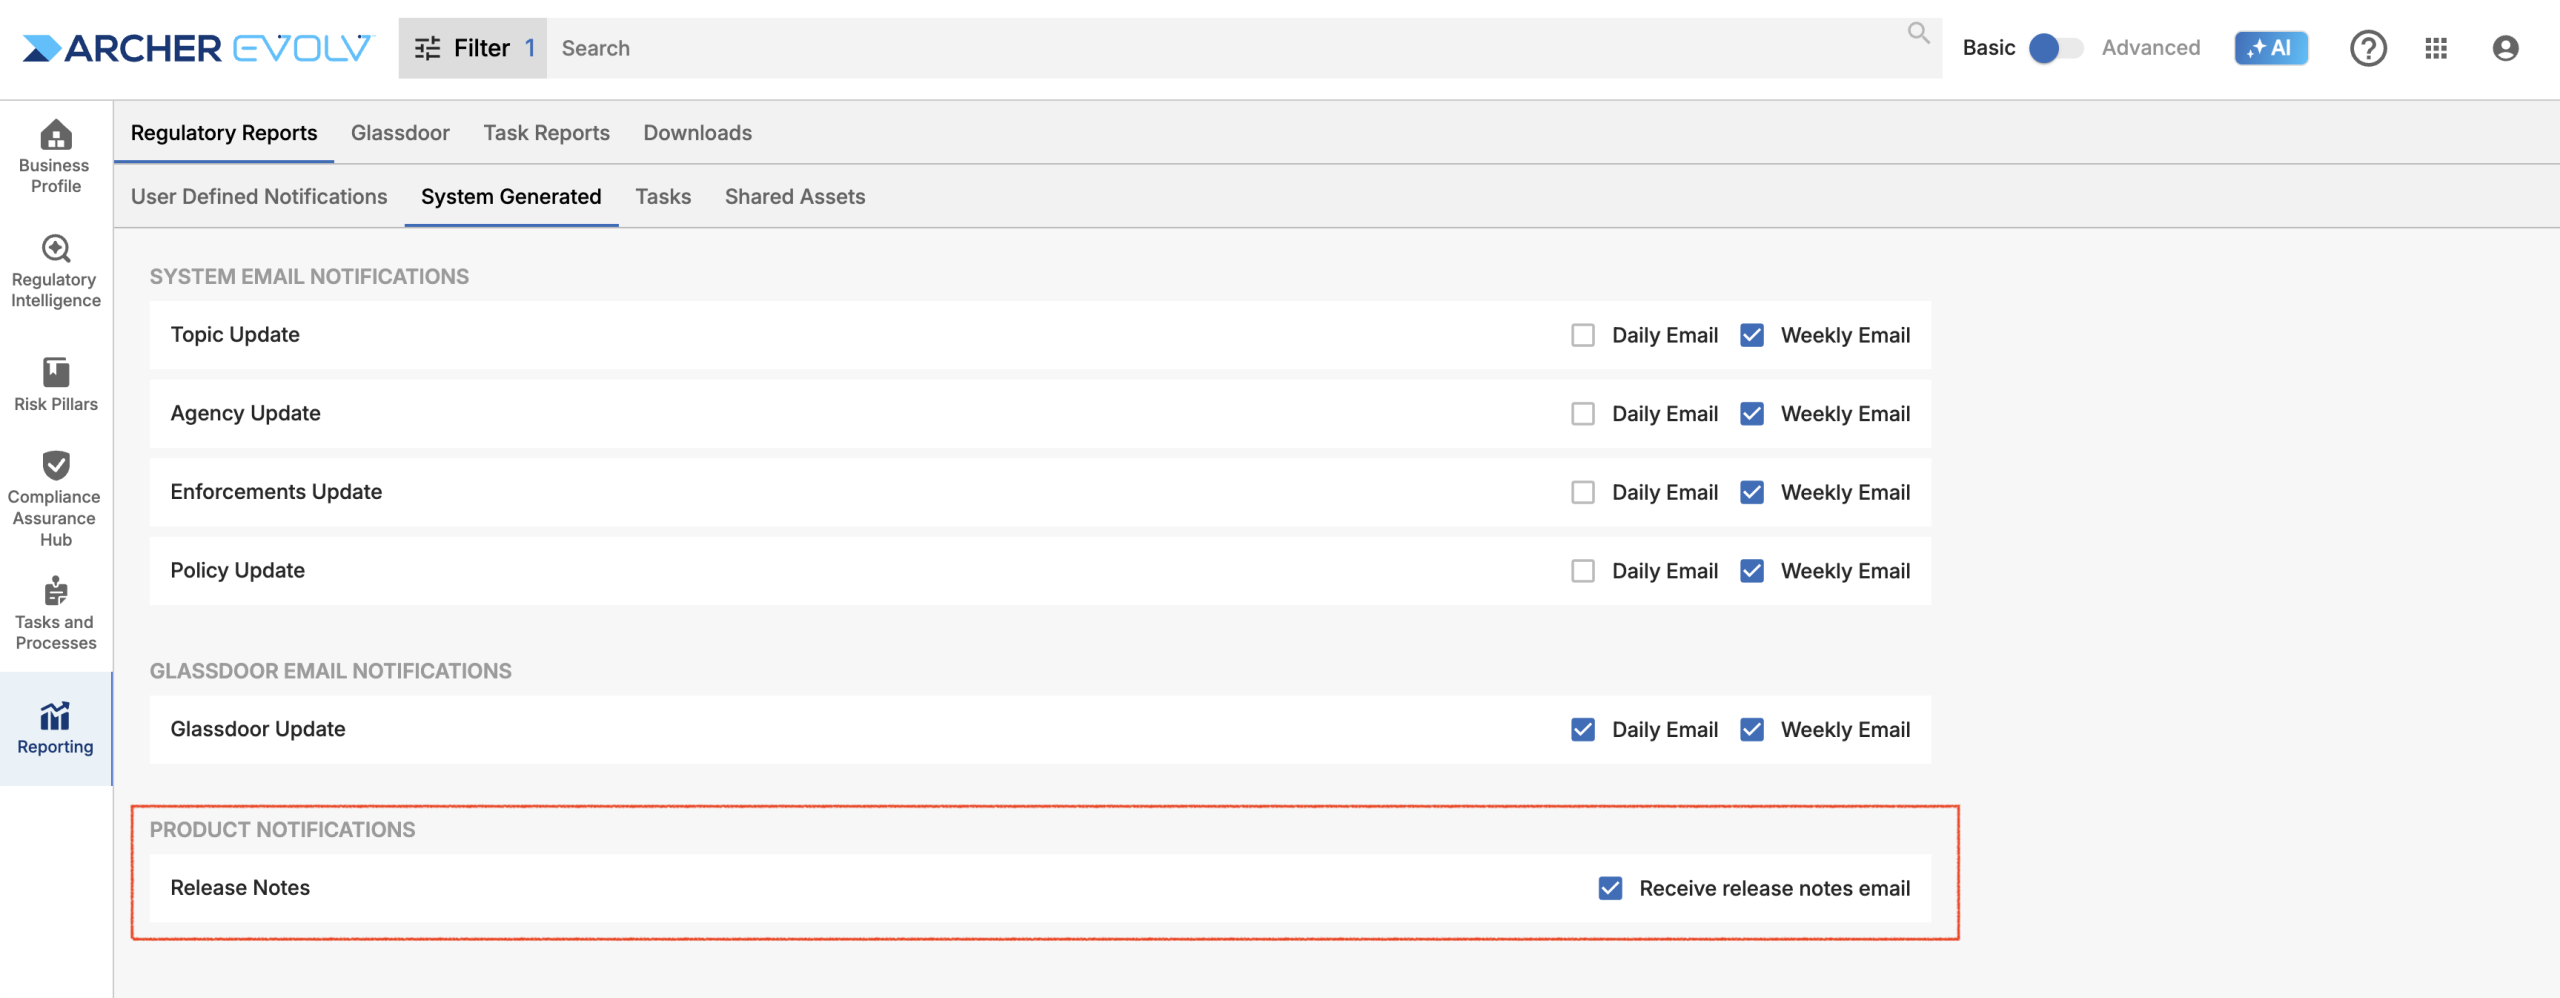Disable Daily Email for Glassdoor Update
This screenshot has width=2560, height=998.
tap(1582, 730)
